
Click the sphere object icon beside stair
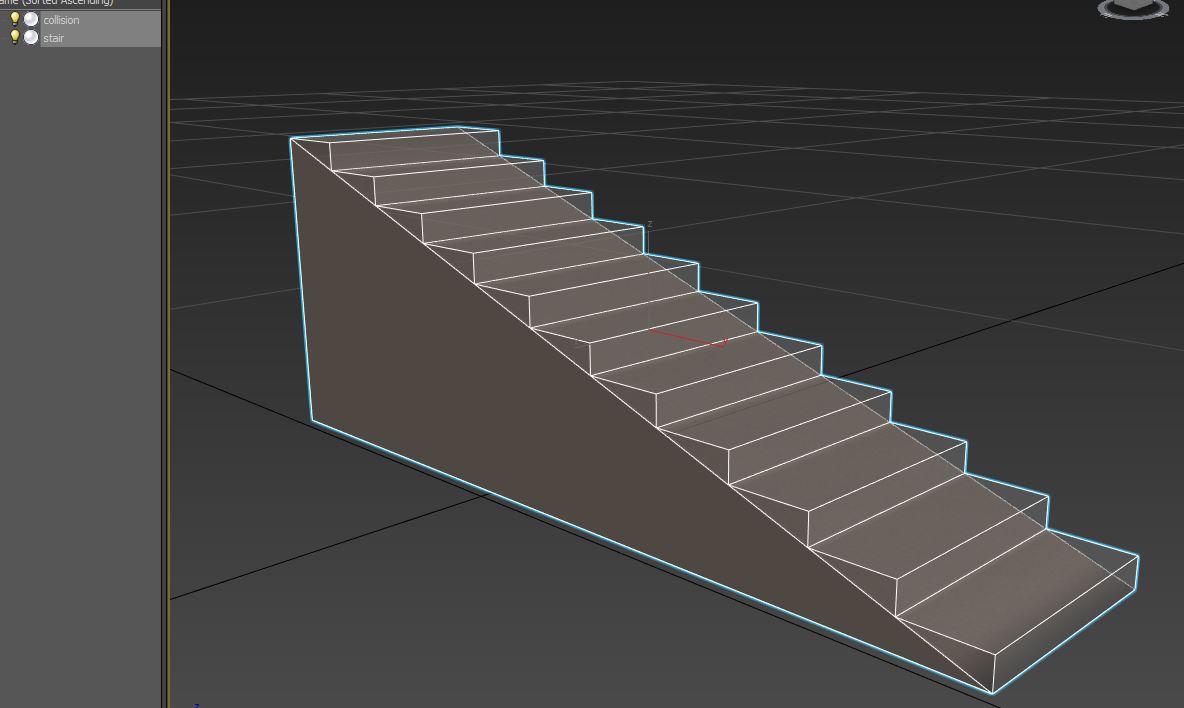tap(31, 37)
